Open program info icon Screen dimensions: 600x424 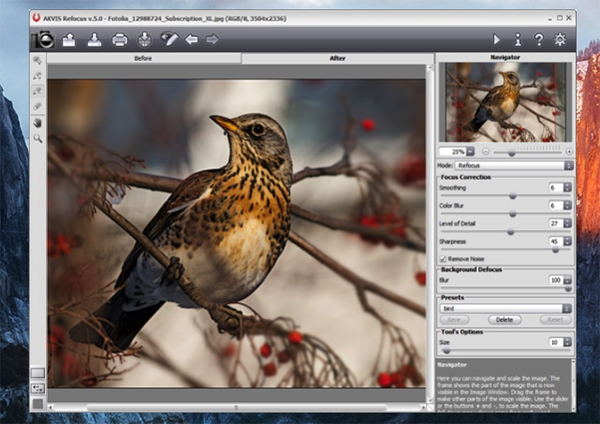pos(518,39)
